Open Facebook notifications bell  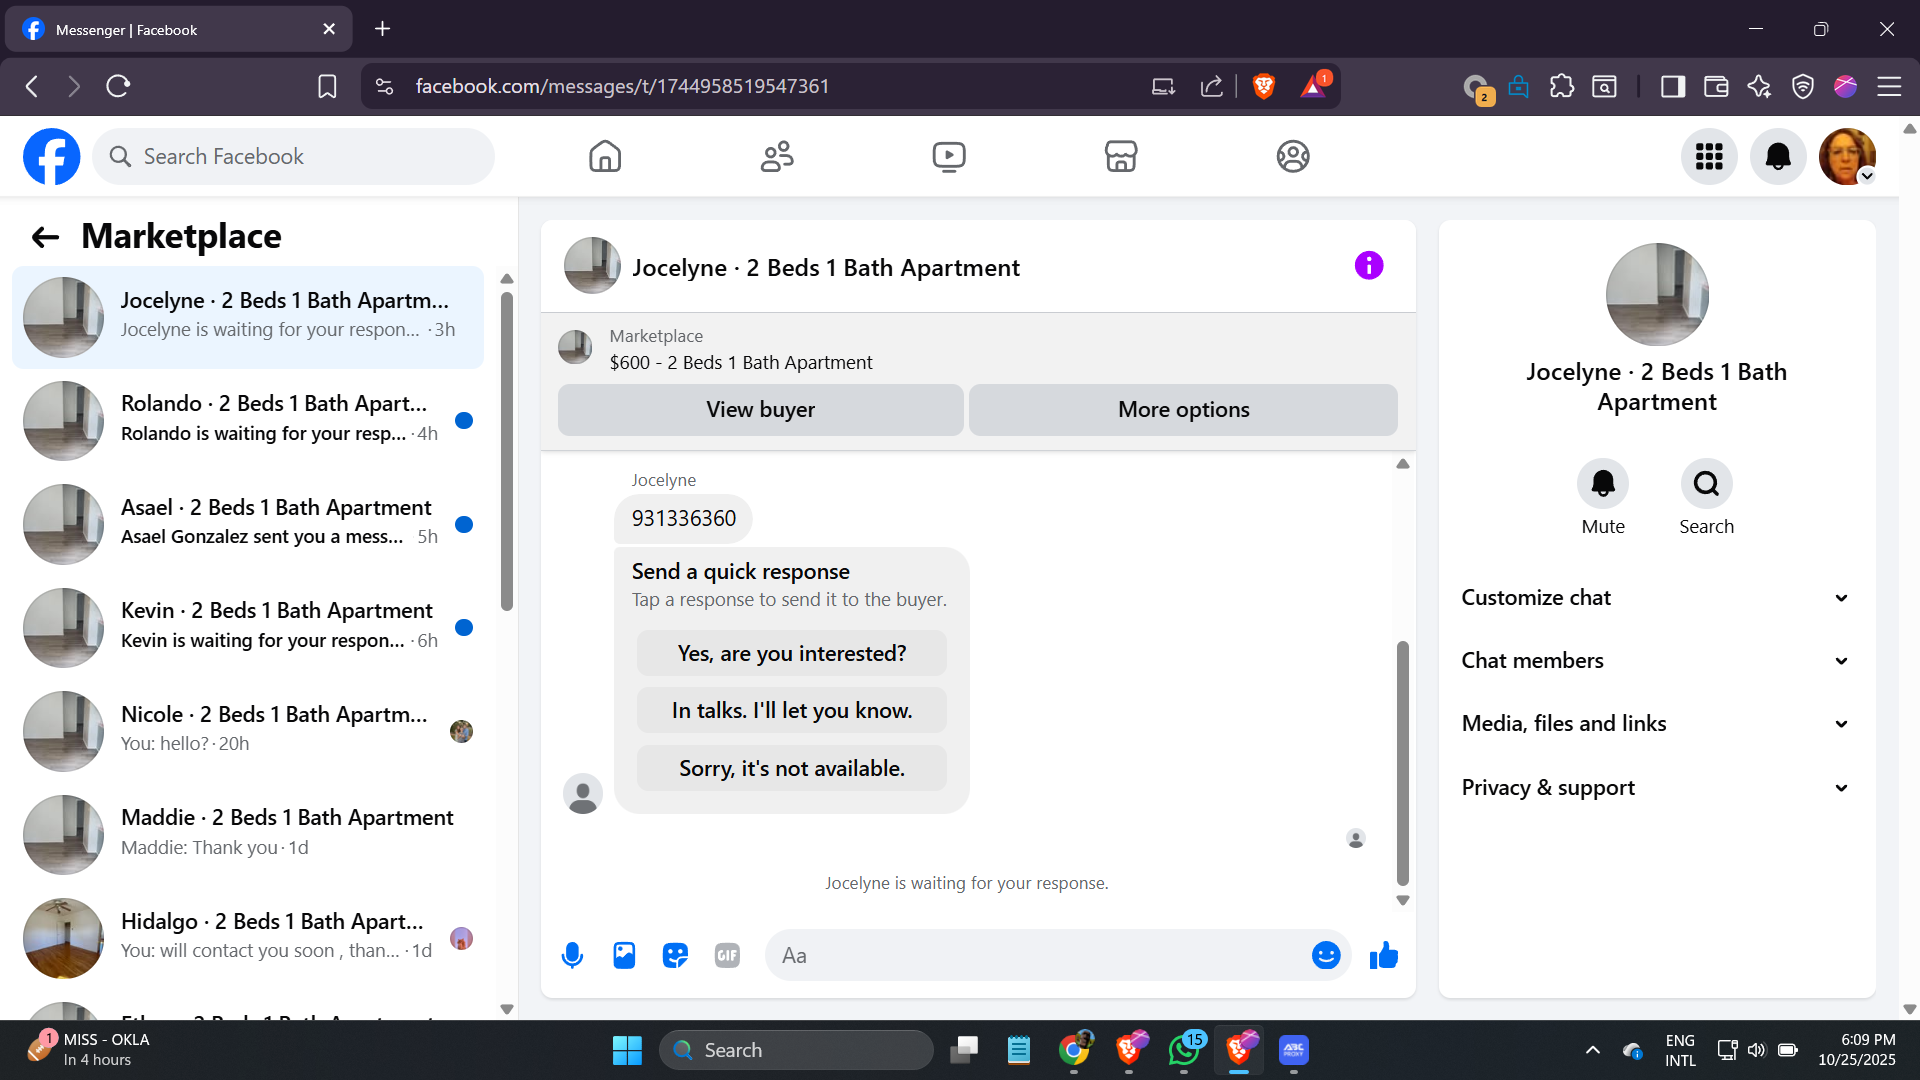1777,156
